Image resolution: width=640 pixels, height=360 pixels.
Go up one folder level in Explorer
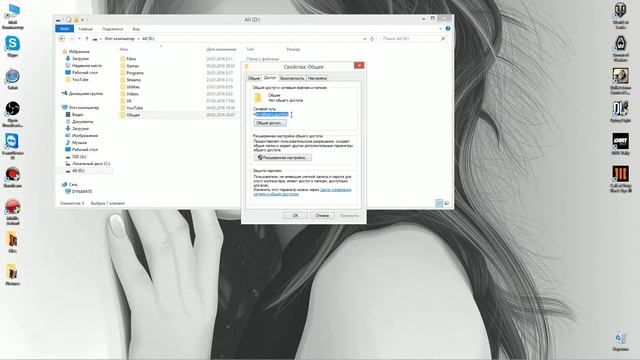(x=87, y=38)
